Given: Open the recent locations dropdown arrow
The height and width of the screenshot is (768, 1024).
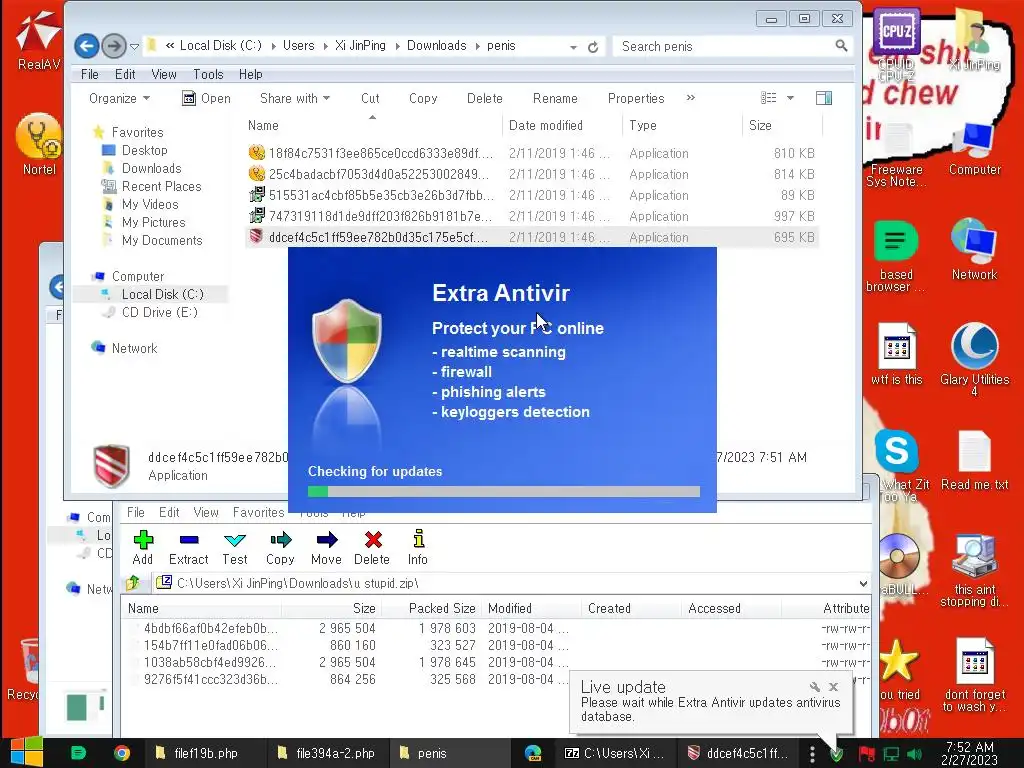Looking at the screenshot, I should [x=135, y=46].
